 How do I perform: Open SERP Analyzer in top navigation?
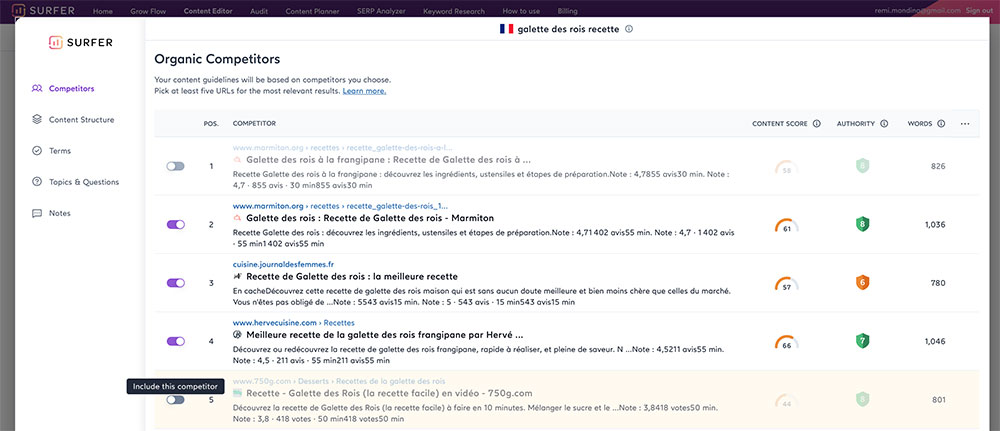point(381,11)
